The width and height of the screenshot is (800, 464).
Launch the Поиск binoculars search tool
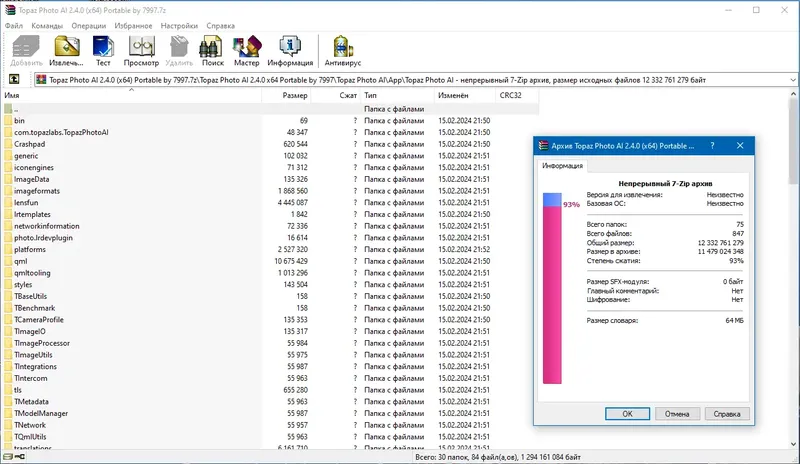point(212,51)
